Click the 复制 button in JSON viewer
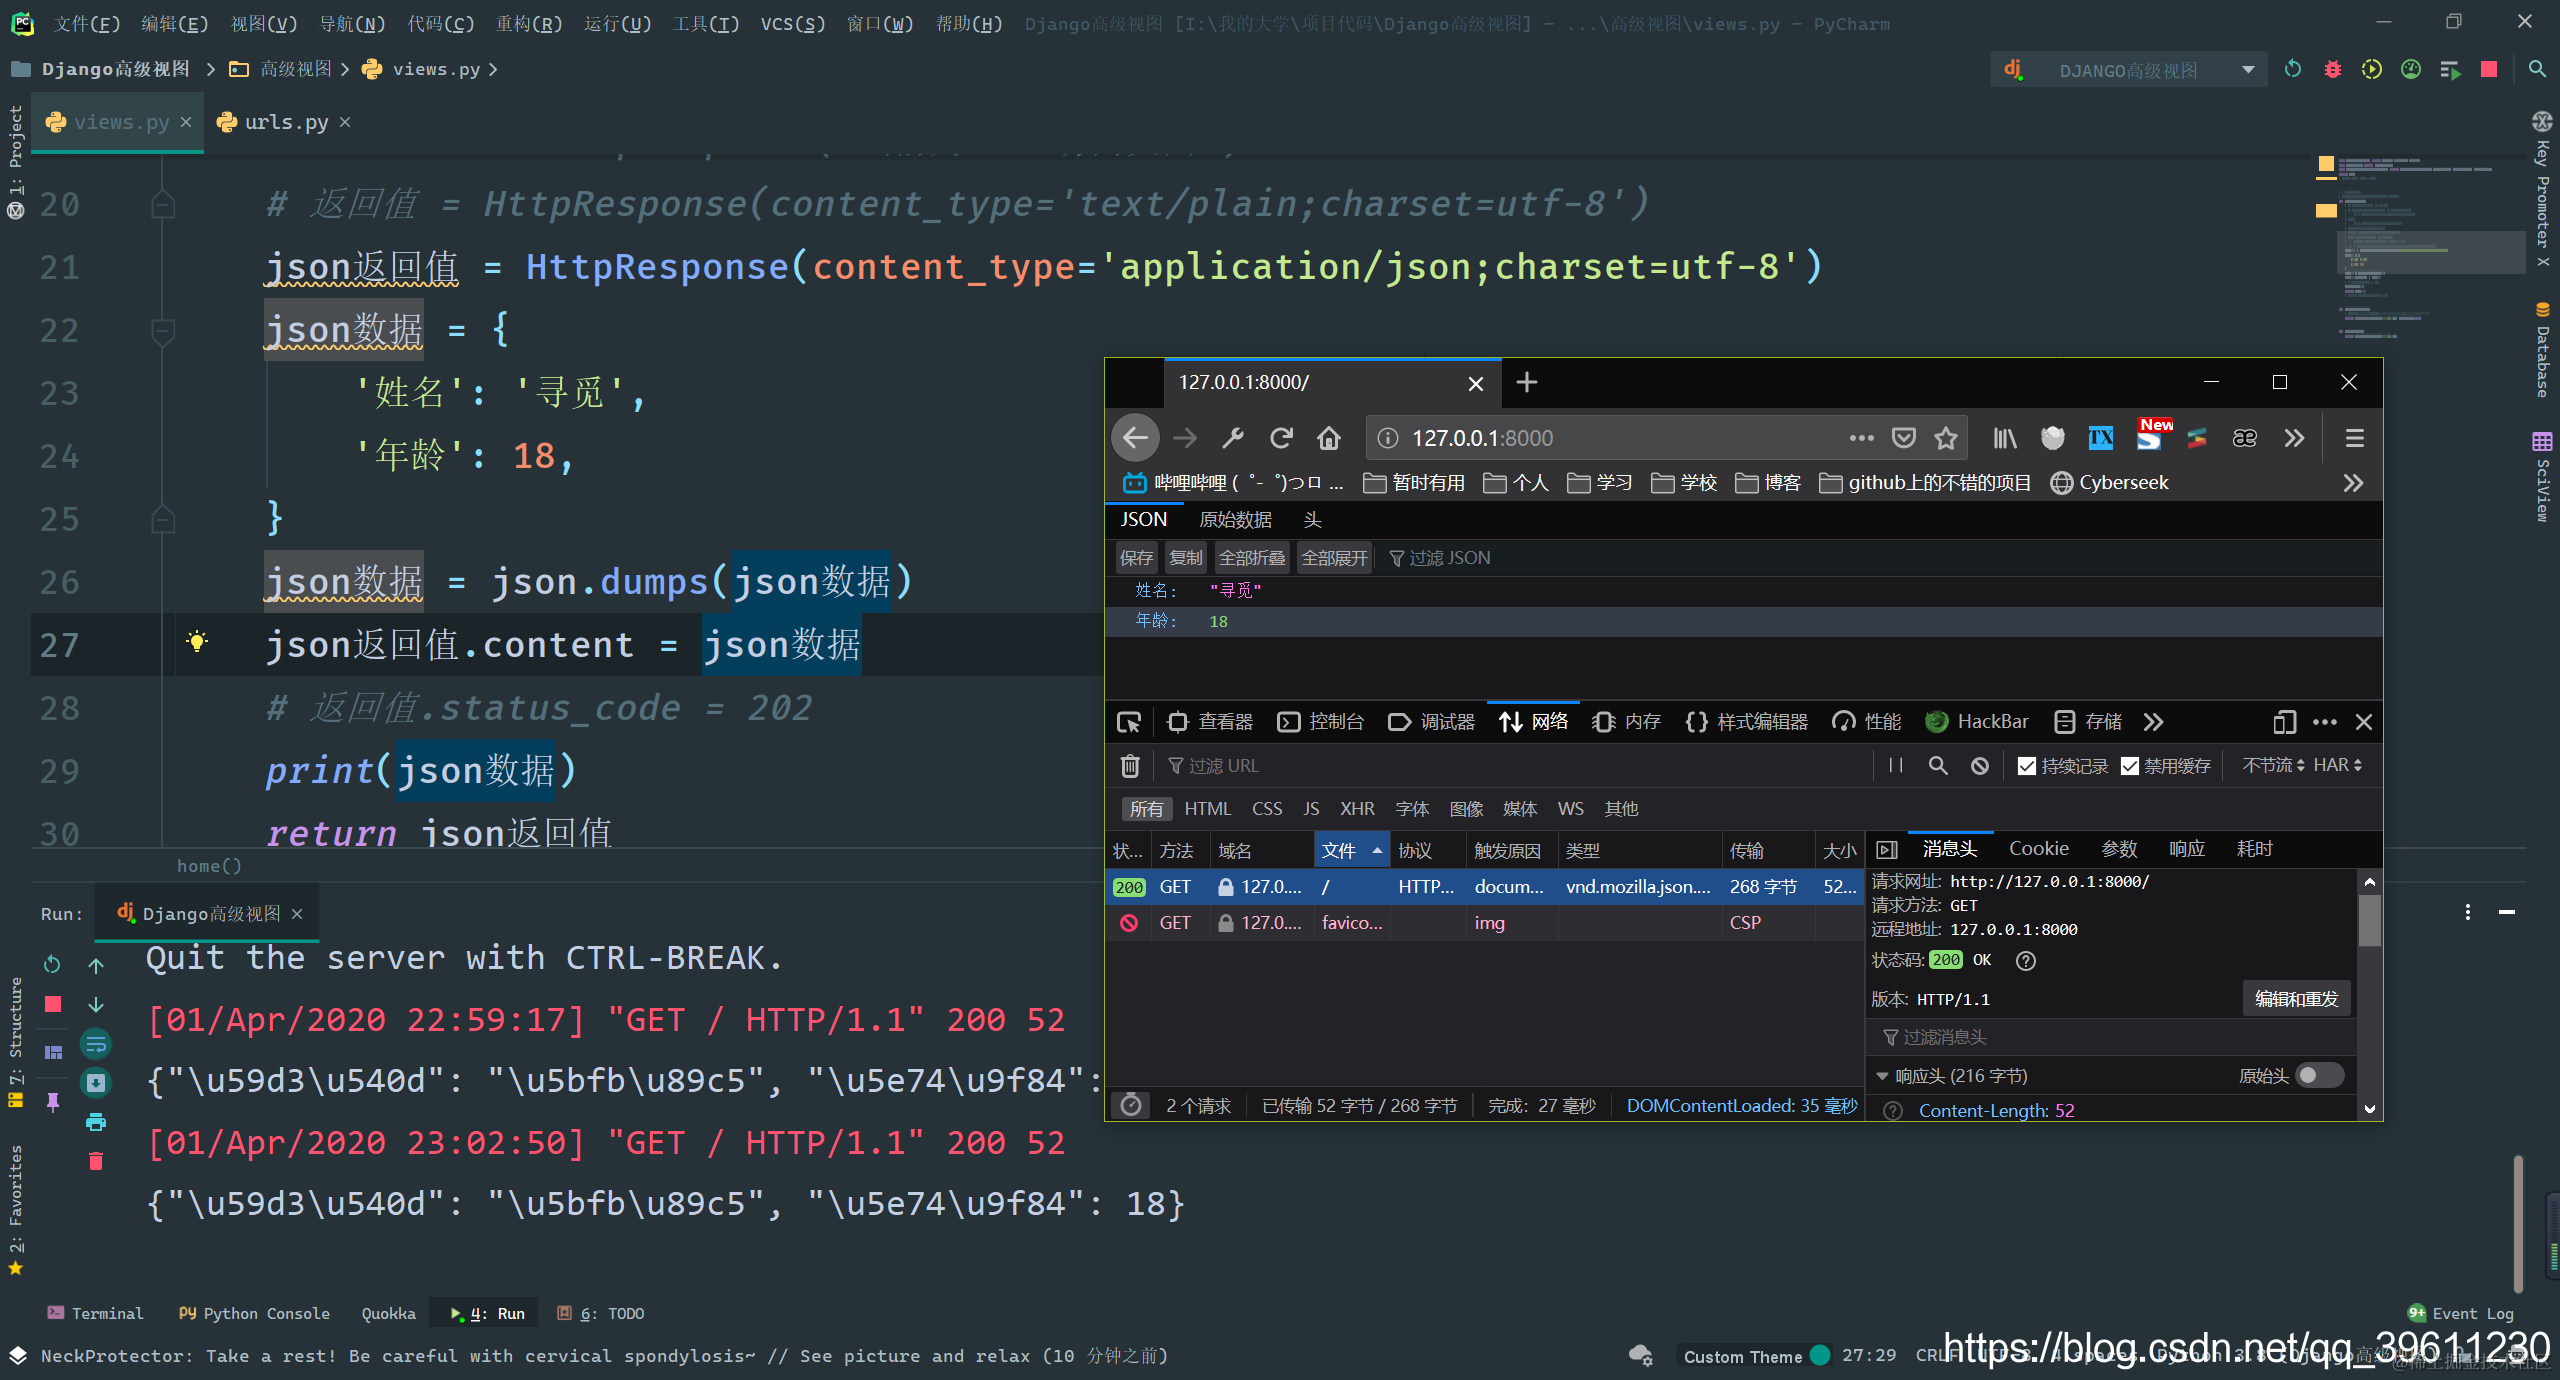This screenshot has width=2560, height=1380. pyautogui.click(x=1186, y=558)
